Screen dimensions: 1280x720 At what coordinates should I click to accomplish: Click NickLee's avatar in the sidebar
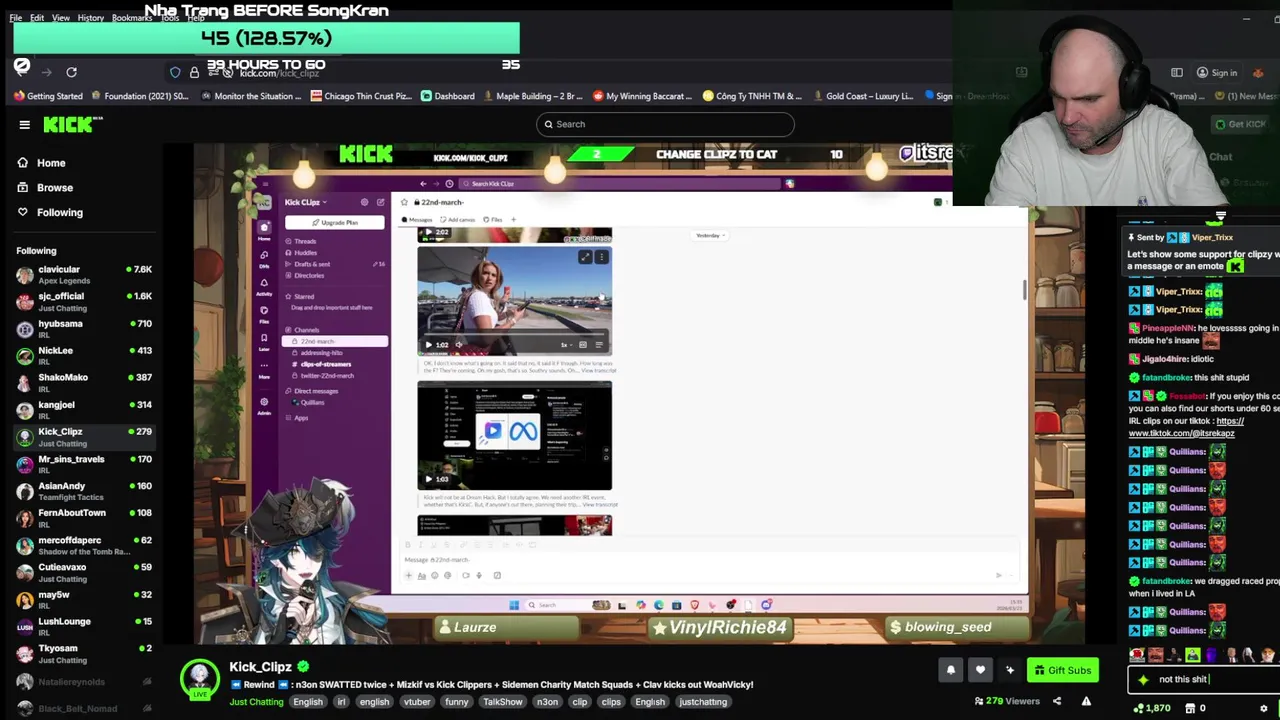[25, 356]
